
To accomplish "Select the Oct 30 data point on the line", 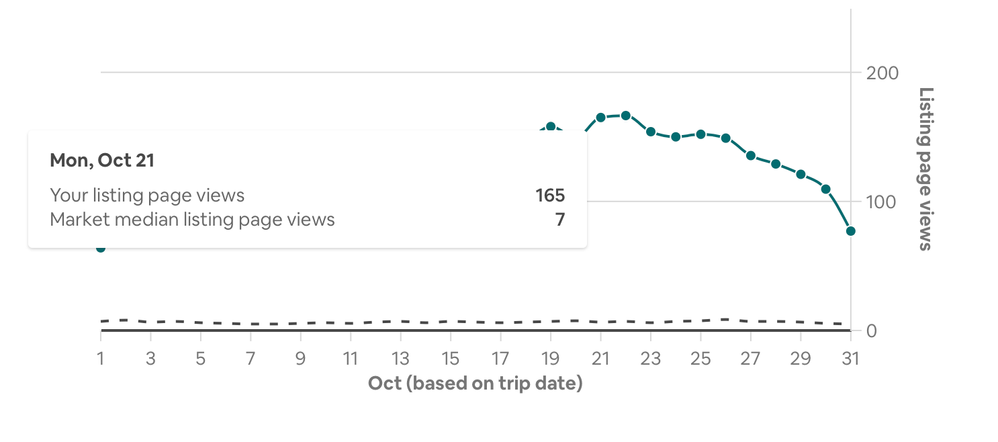I will click(x=826, y=189).
